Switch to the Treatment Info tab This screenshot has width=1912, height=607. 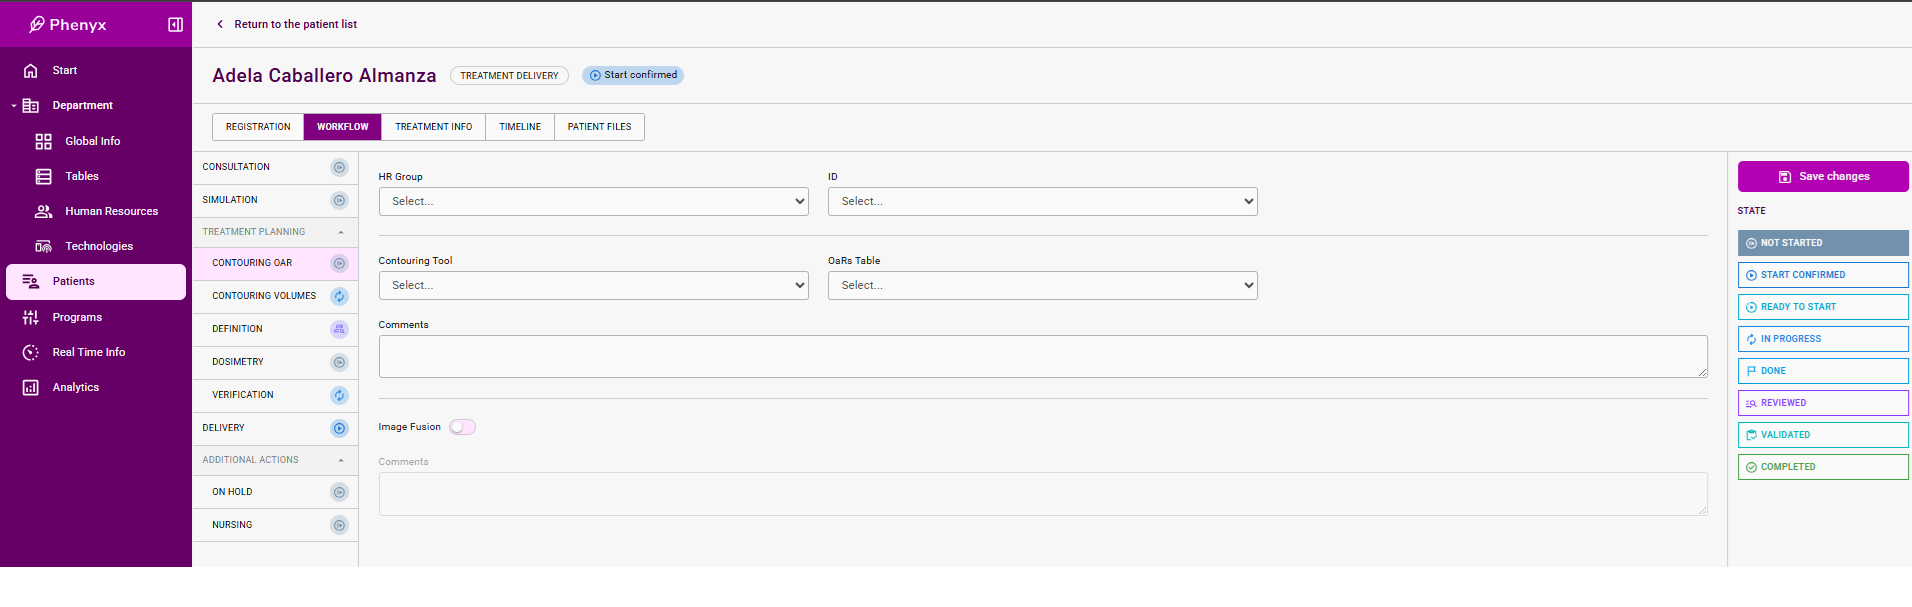433,127
